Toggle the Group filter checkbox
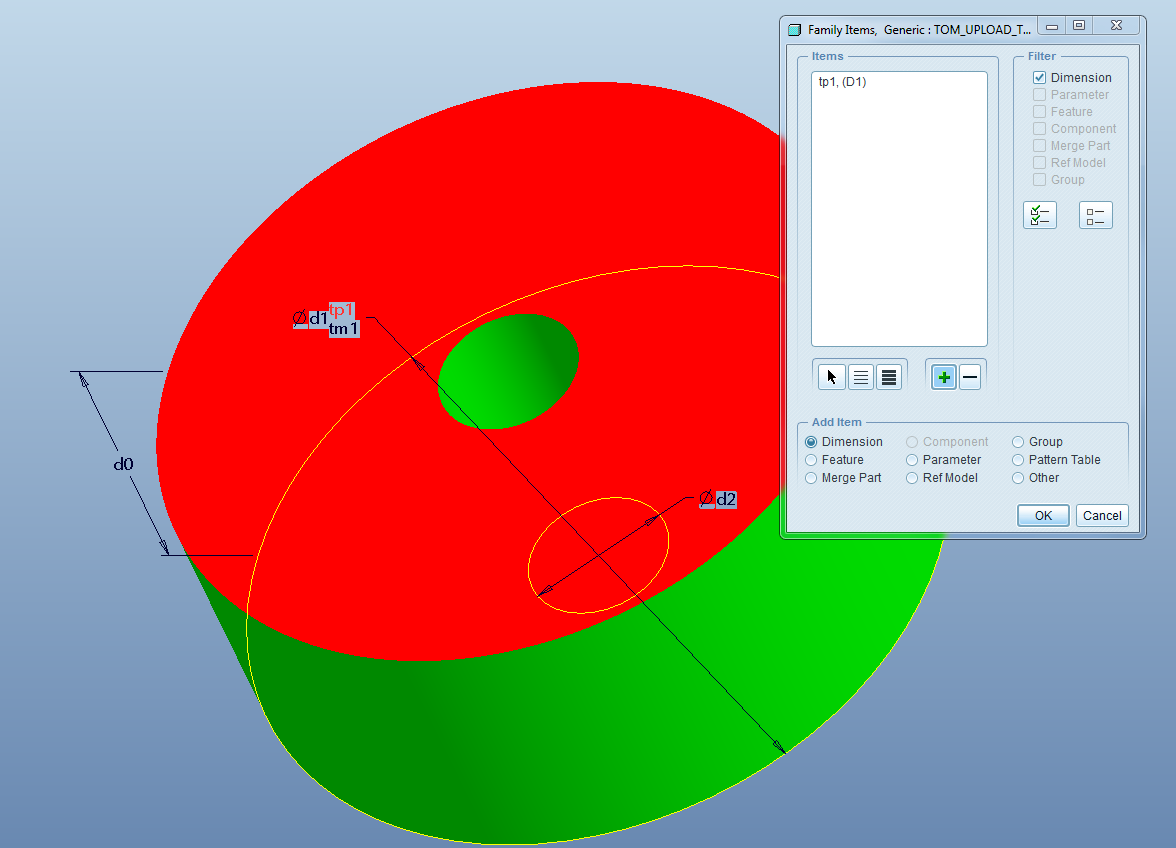 (x=1040, y=180)
